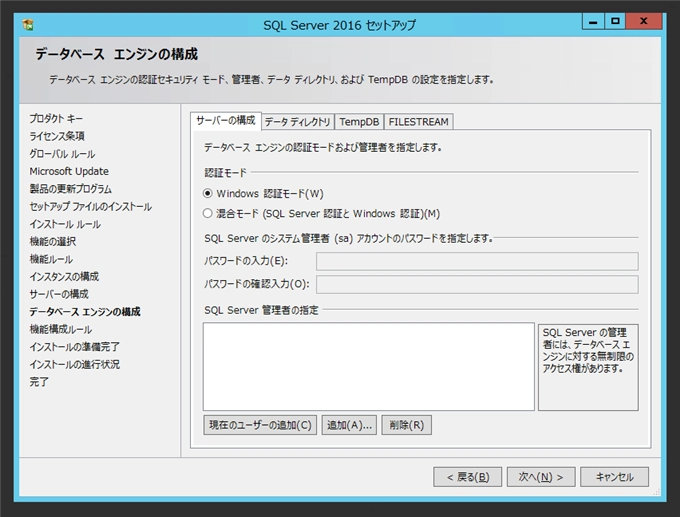680x517 pixels.
Task: Click セットアップ ファイルのインストール step
Action: pyautogui.click(x=90, y=206)
